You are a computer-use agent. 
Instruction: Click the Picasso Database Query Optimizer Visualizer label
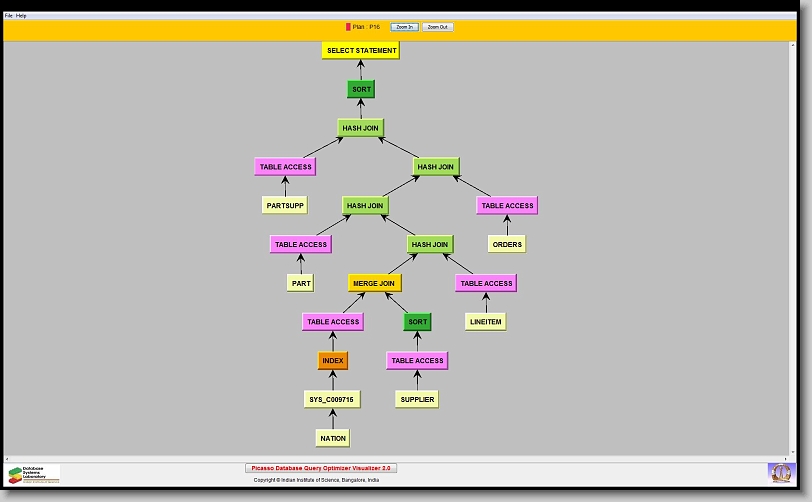click(x=321, y=468)
